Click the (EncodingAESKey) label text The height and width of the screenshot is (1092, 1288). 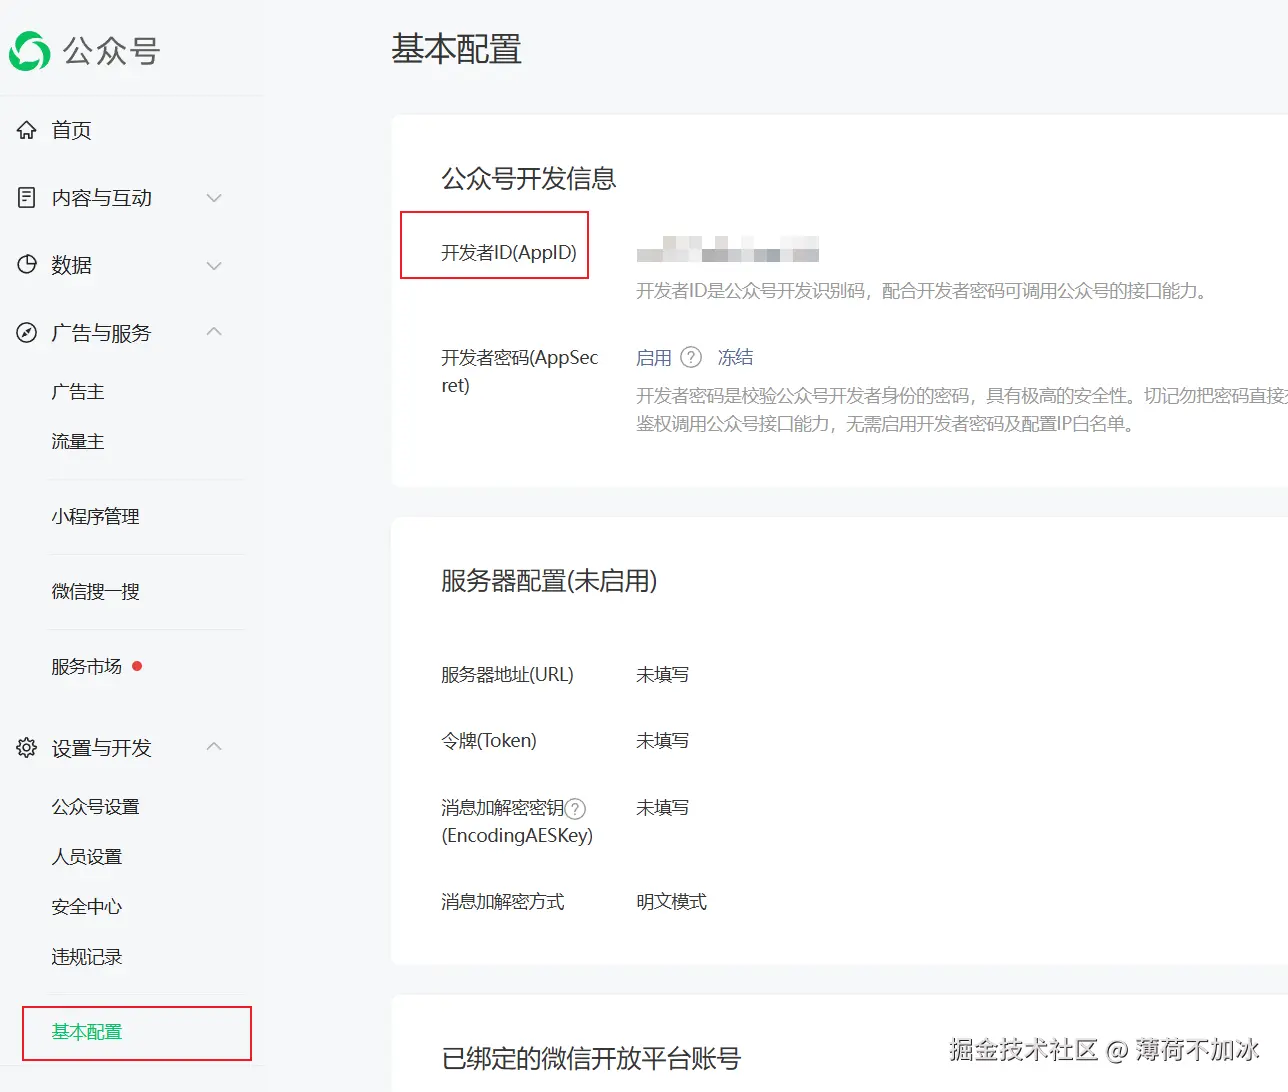[x=517, y=836]
